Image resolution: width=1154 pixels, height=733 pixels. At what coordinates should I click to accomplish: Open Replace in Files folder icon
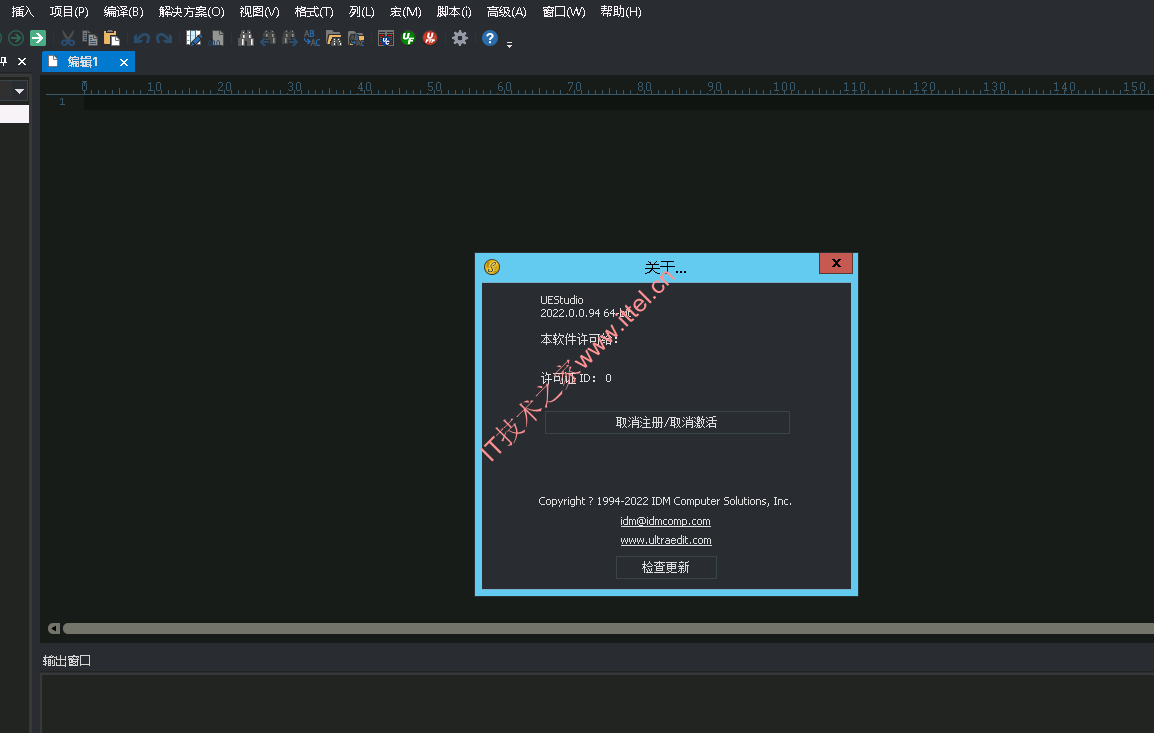(356, 38)
